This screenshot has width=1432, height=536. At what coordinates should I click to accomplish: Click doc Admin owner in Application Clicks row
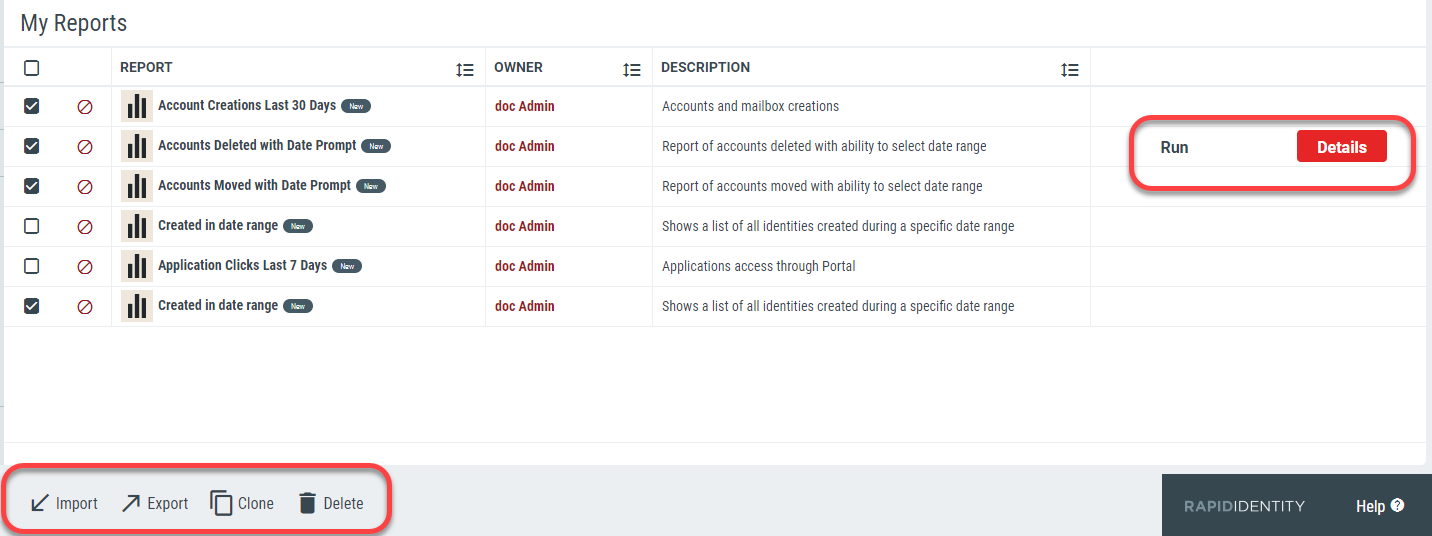(524, 266)
